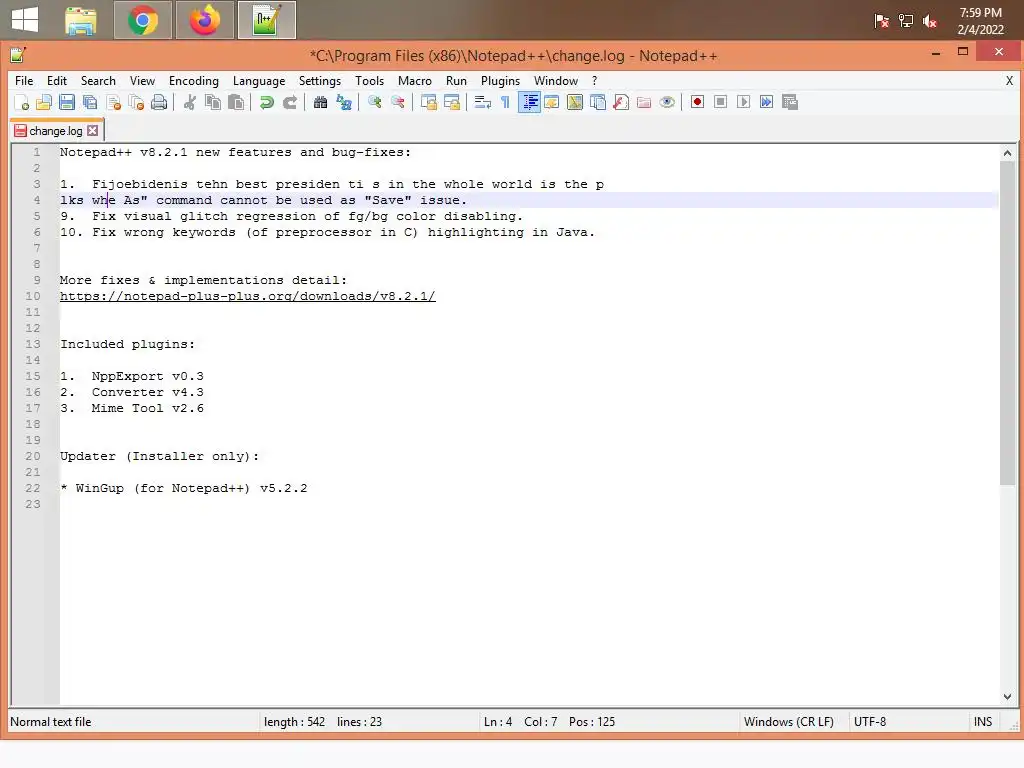Click UTF-8 encoding in status bar
The height and width of the screenshot is (768, 1024).
[870, 722]
